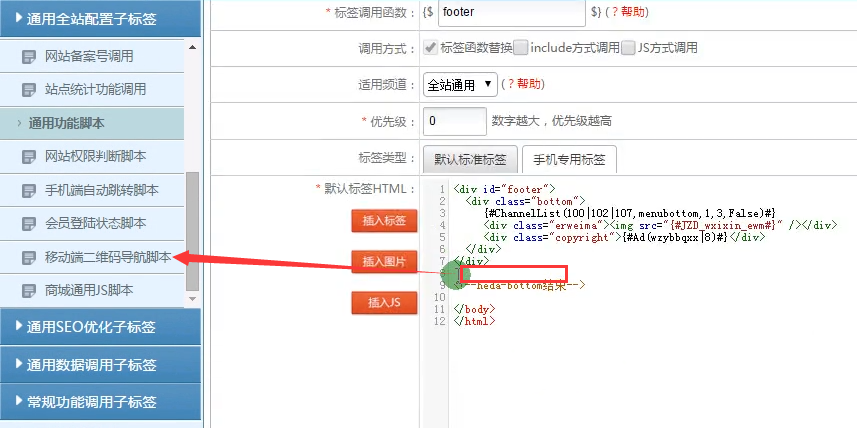
Task: Enable the JS方式调用 checkbox
Action: click(628, 47)
